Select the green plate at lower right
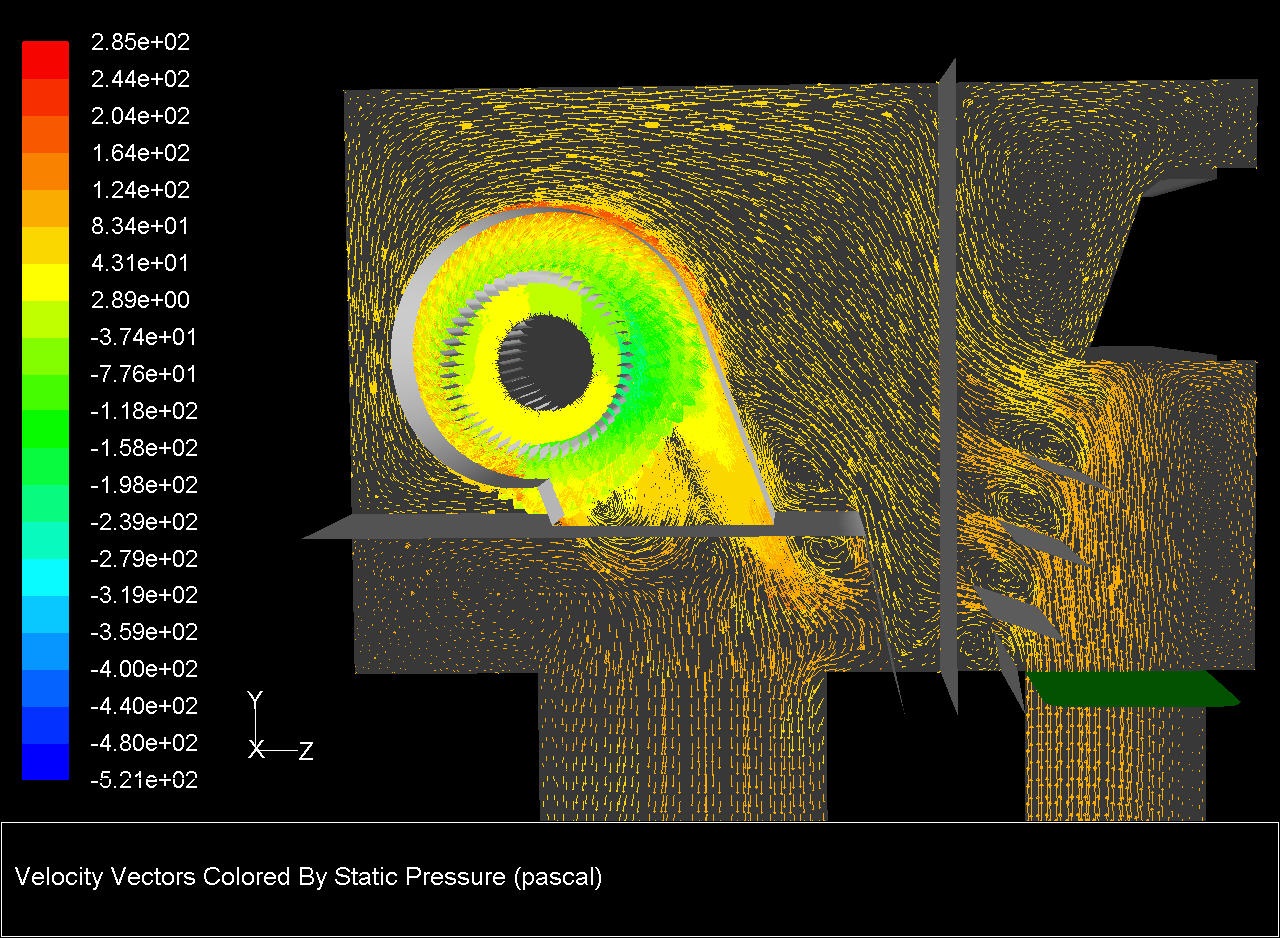 pyautogui.click(x=1130, y=687)
